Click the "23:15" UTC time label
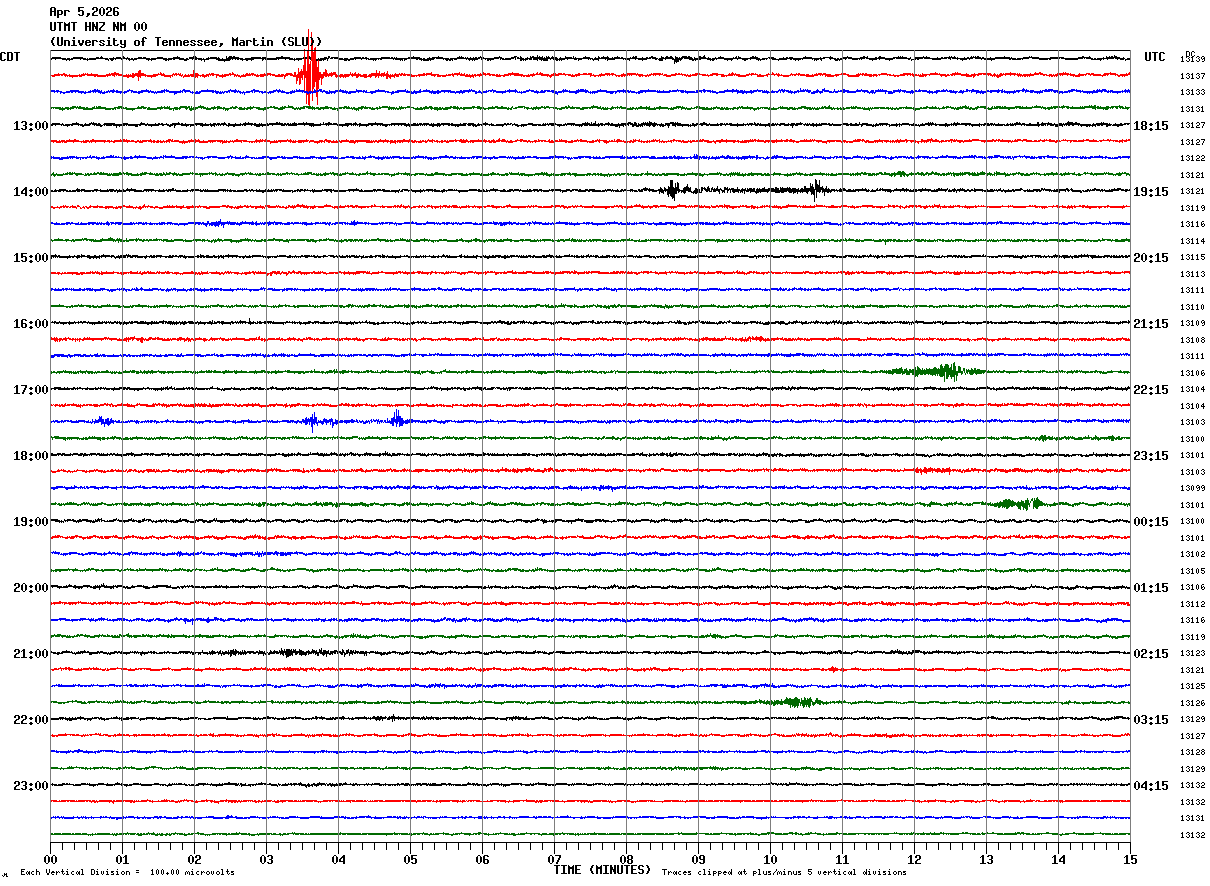 [x=1151, y=456]
